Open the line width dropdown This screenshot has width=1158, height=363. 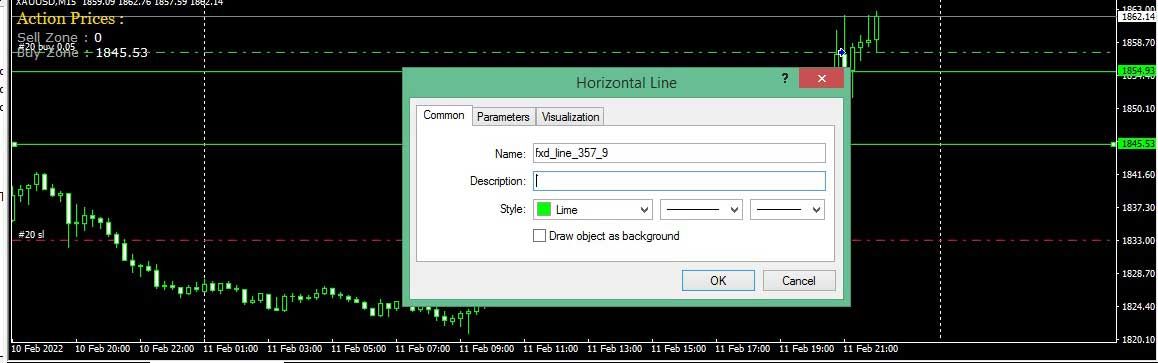787,210
